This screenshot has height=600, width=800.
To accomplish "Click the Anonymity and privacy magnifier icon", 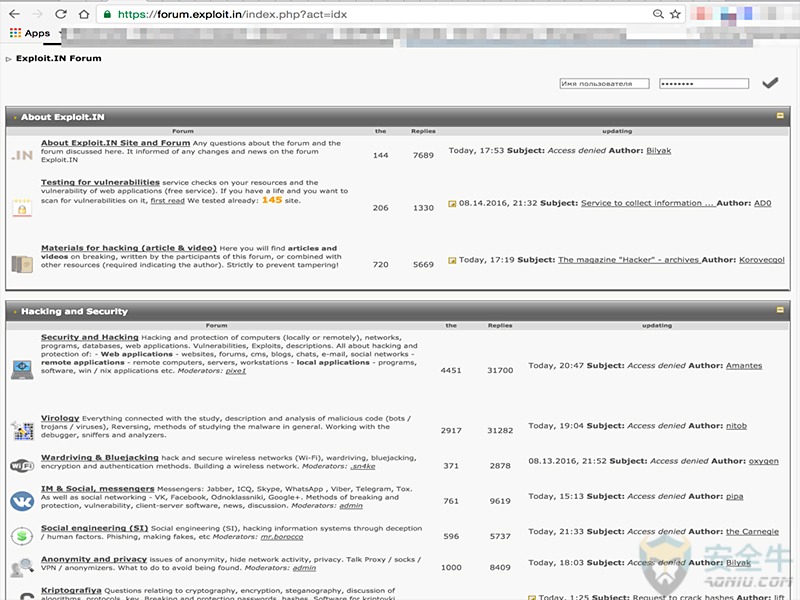I will click(x=22, y=567).
